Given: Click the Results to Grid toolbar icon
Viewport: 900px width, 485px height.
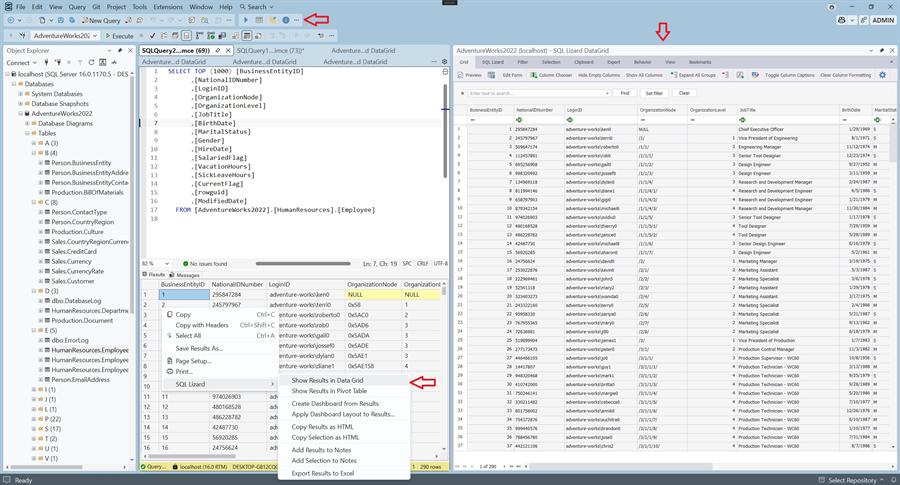Looking at the screenshot, I should pyautogui.click(x=246, y=36).
